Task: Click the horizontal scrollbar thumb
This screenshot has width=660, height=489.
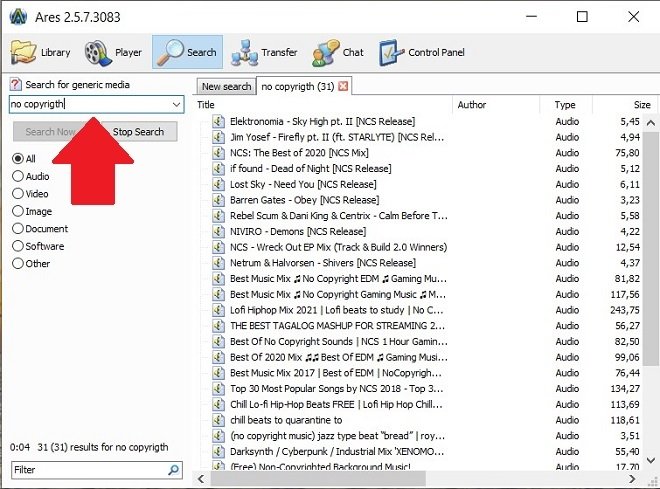Action: [318, 478]
